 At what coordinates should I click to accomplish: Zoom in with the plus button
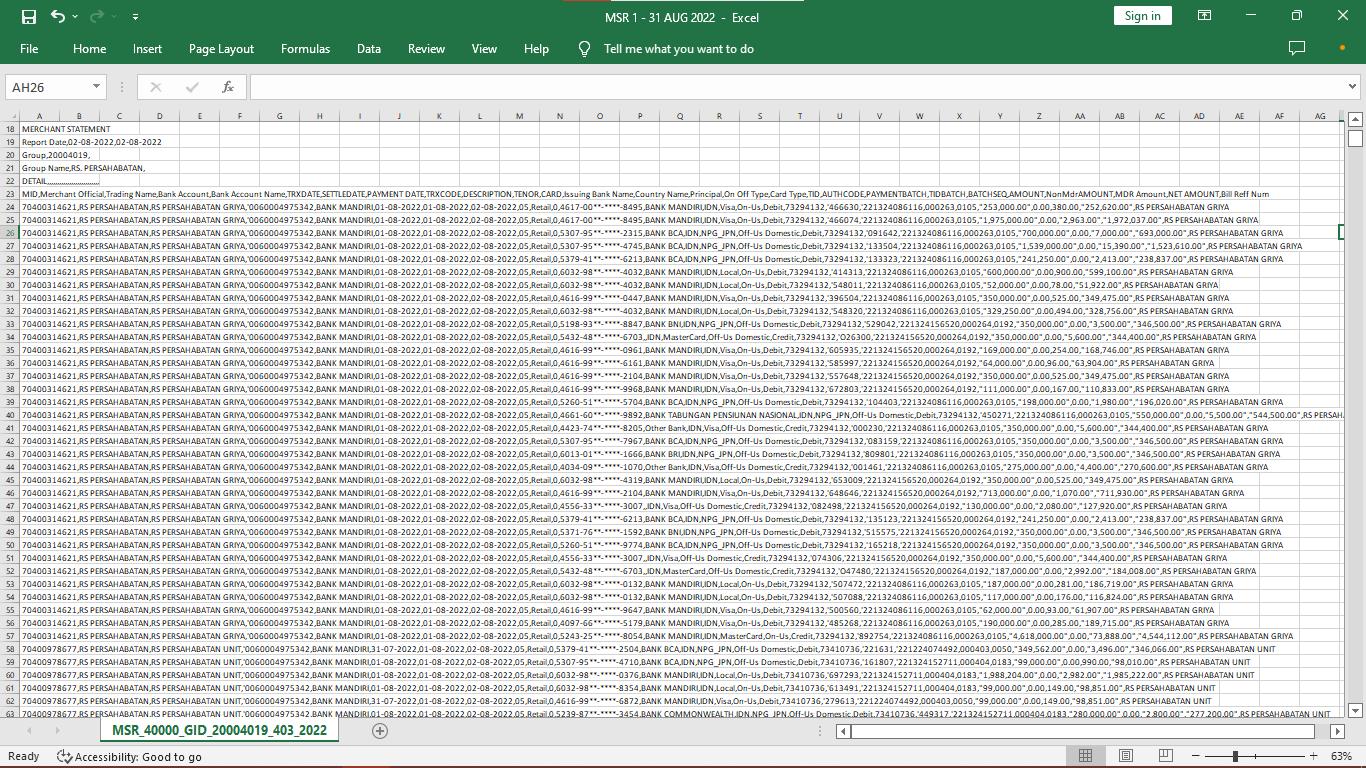point(1313,756)
